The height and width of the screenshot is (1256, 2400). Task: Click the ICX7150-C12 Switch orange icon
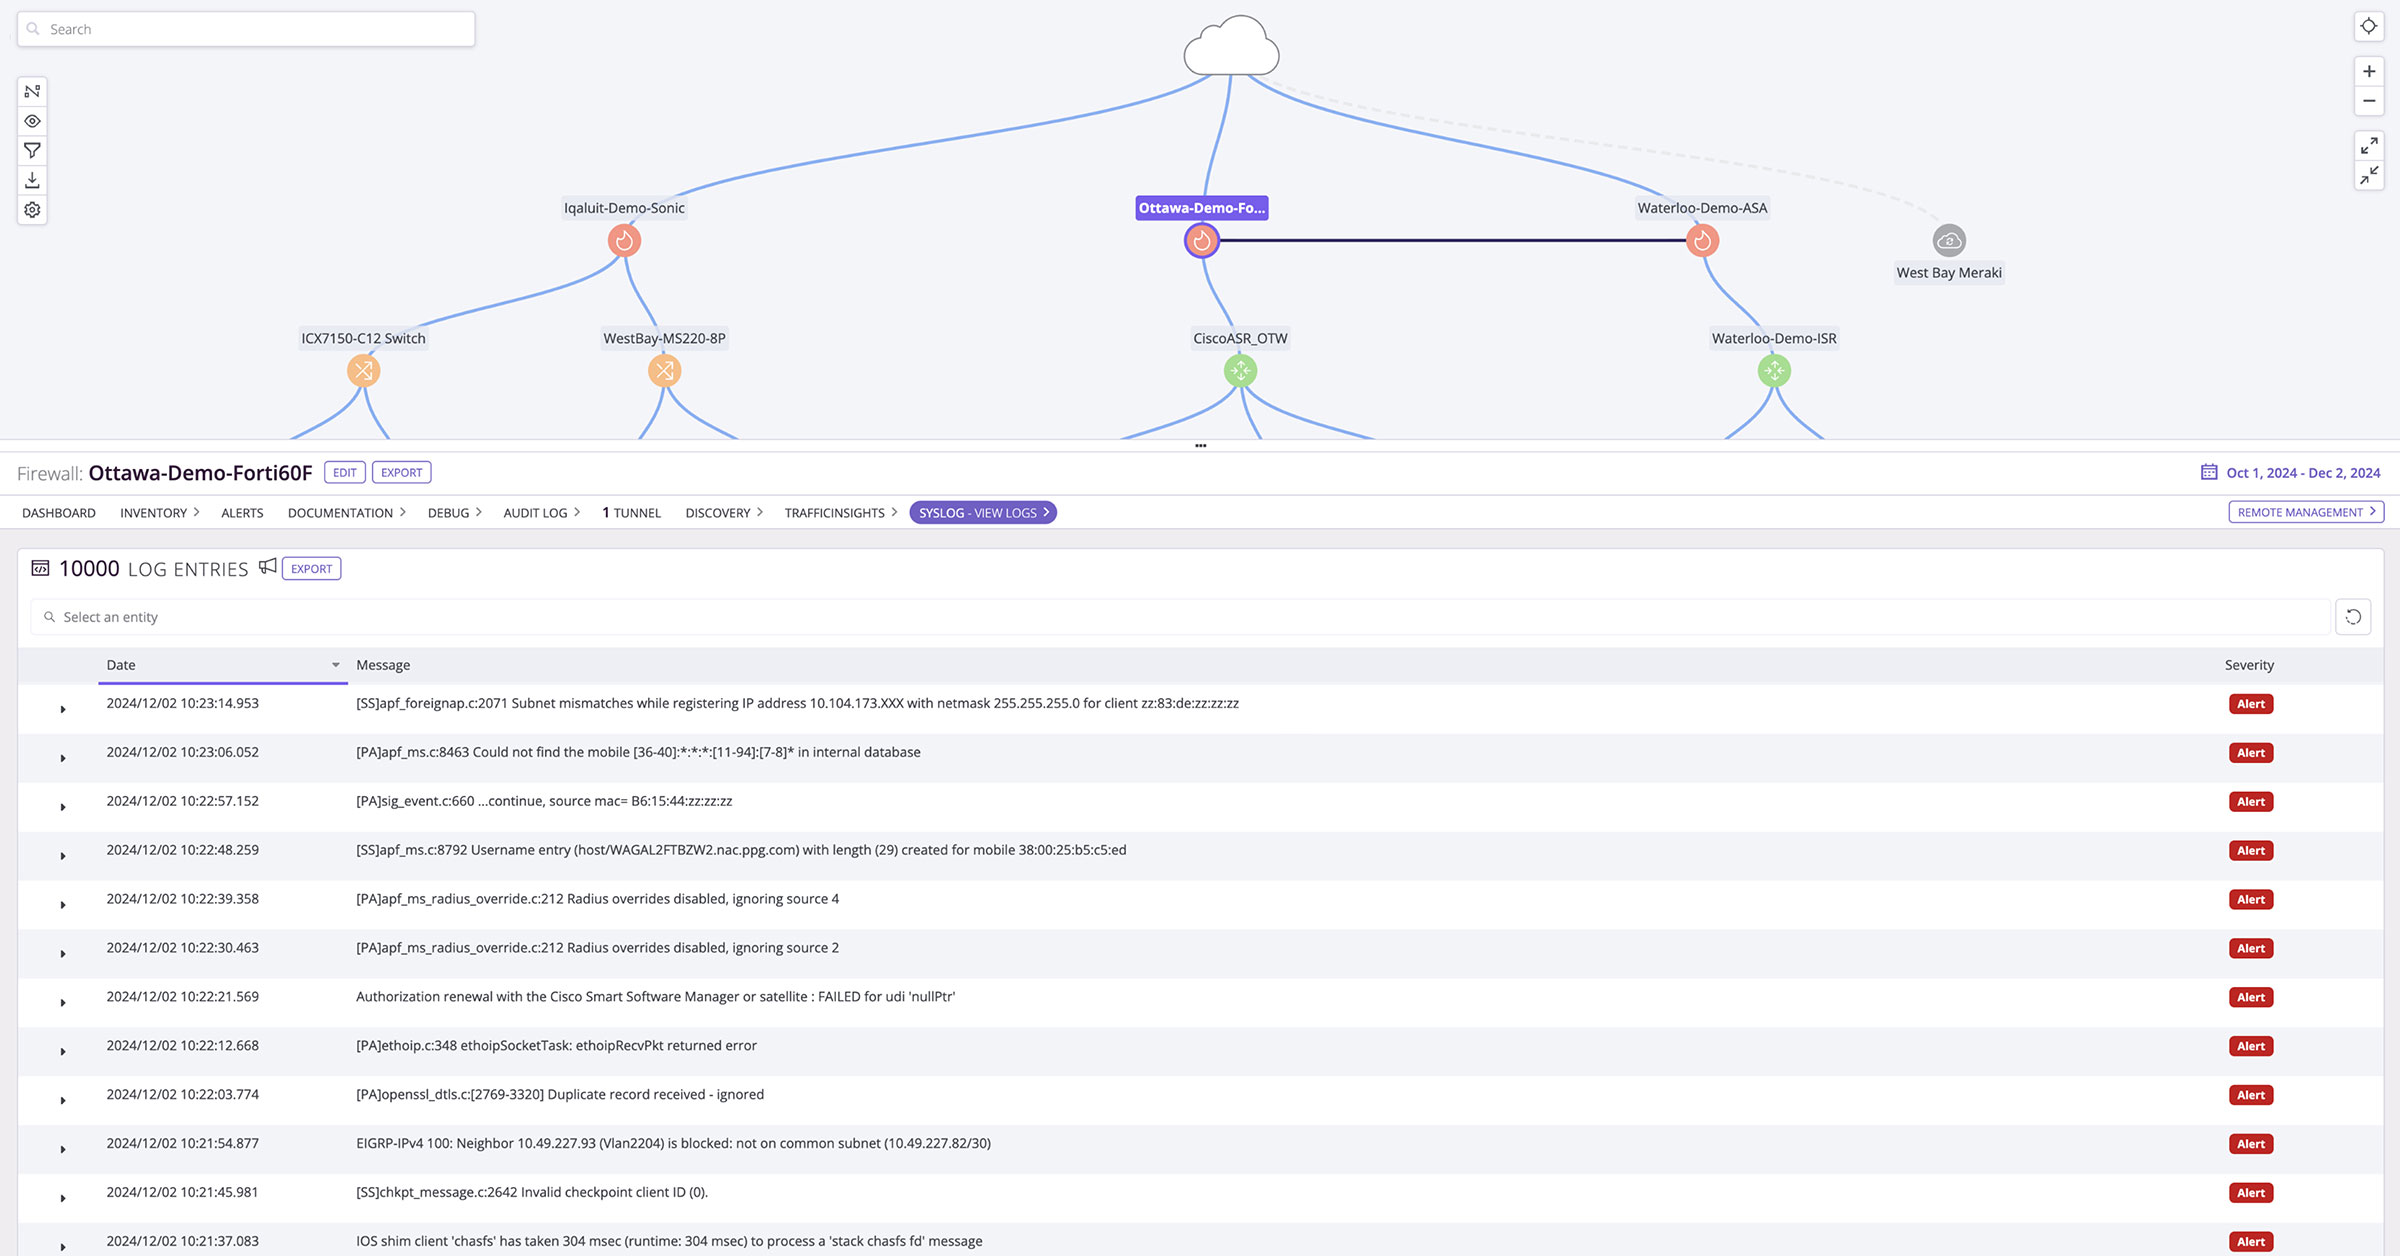click(362, 372)
